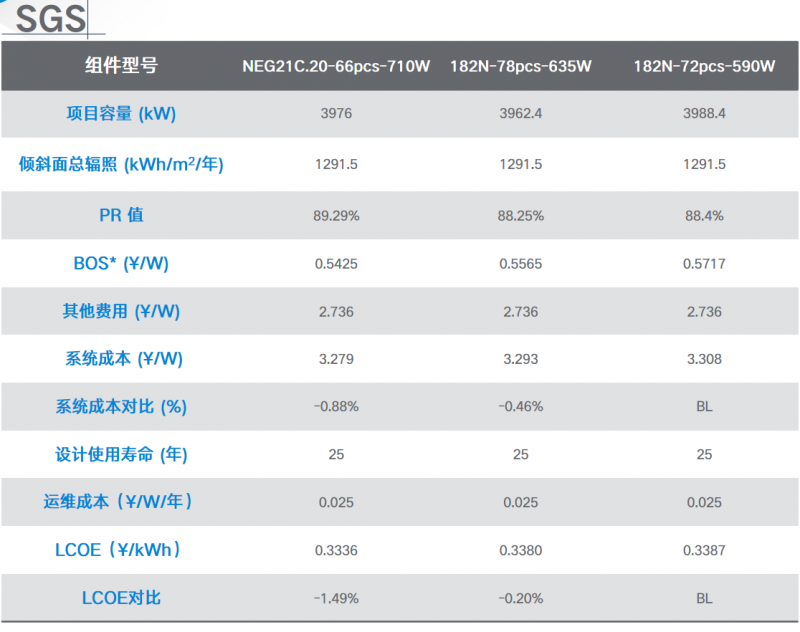The image size is (800, 632).
Task: Click the 0.5717 BOS value
Action: pyautogui.click(x=704, y=264)
